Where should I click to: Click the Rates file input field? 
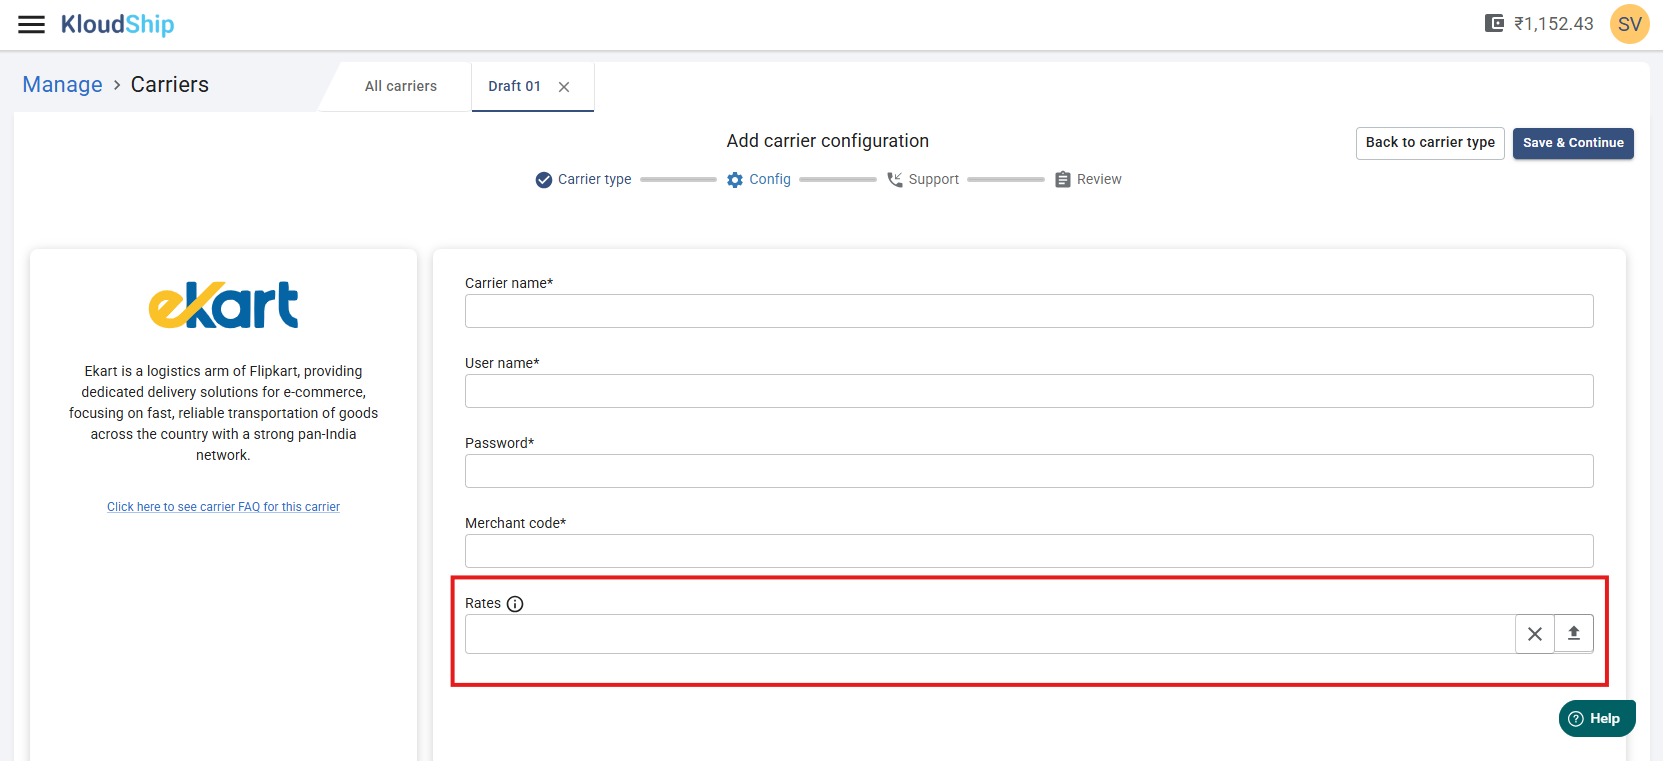pos(990,634)
